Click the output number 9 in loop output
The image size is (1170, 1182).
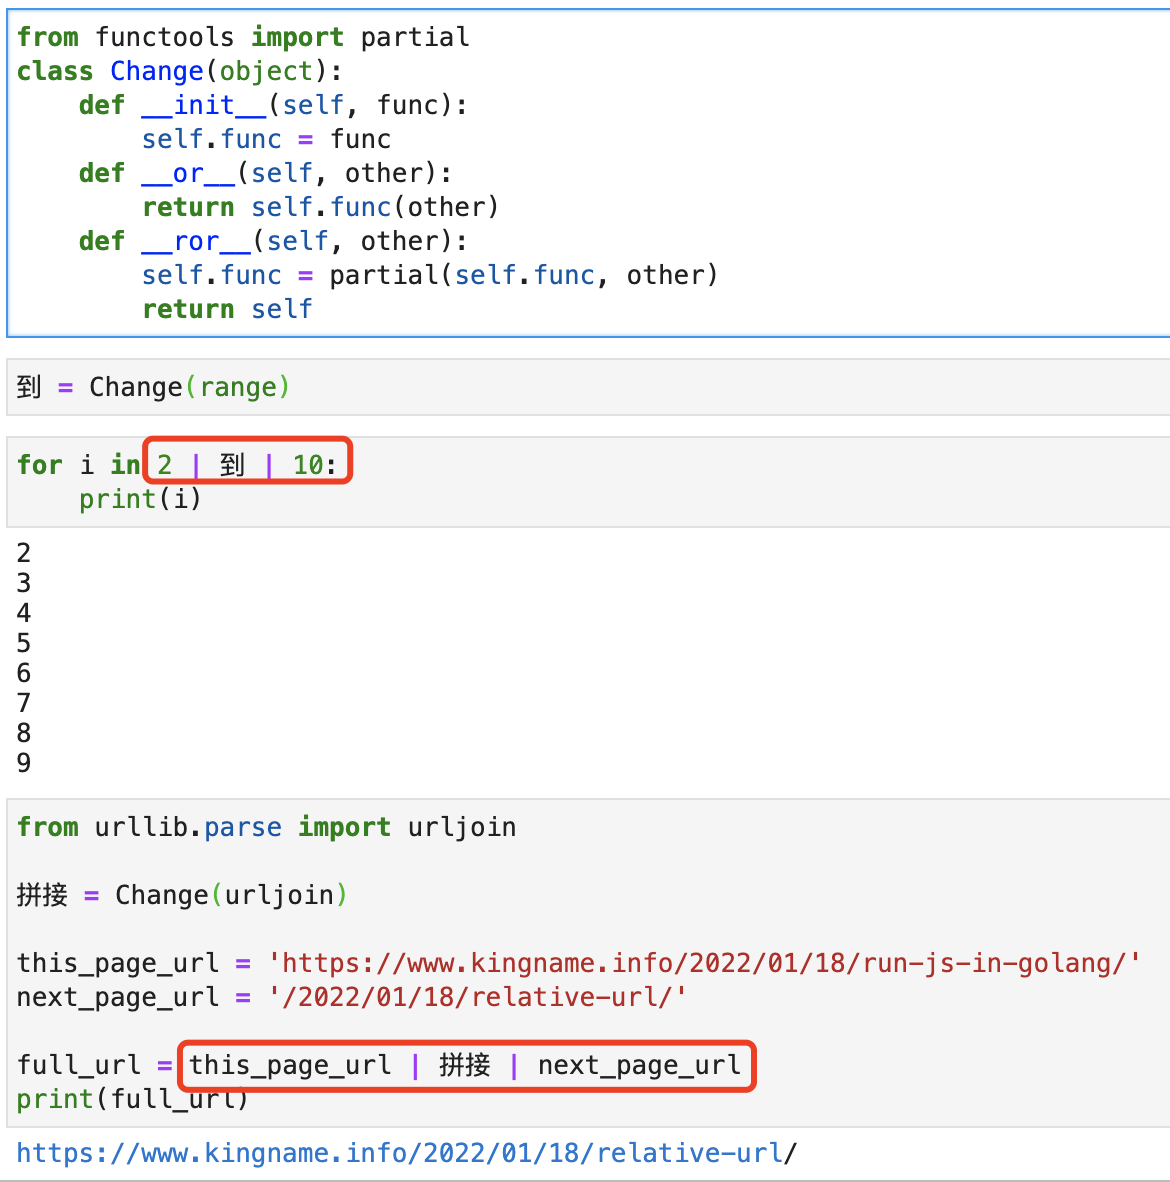pos(23,762)
